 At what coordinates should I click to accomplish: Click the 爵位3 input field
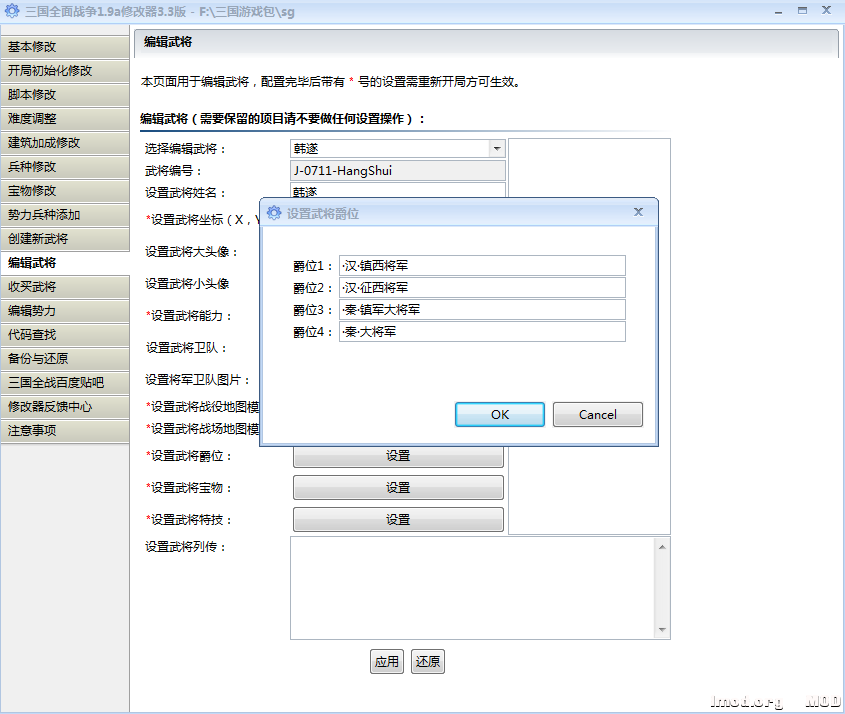[x=482, y=309]
